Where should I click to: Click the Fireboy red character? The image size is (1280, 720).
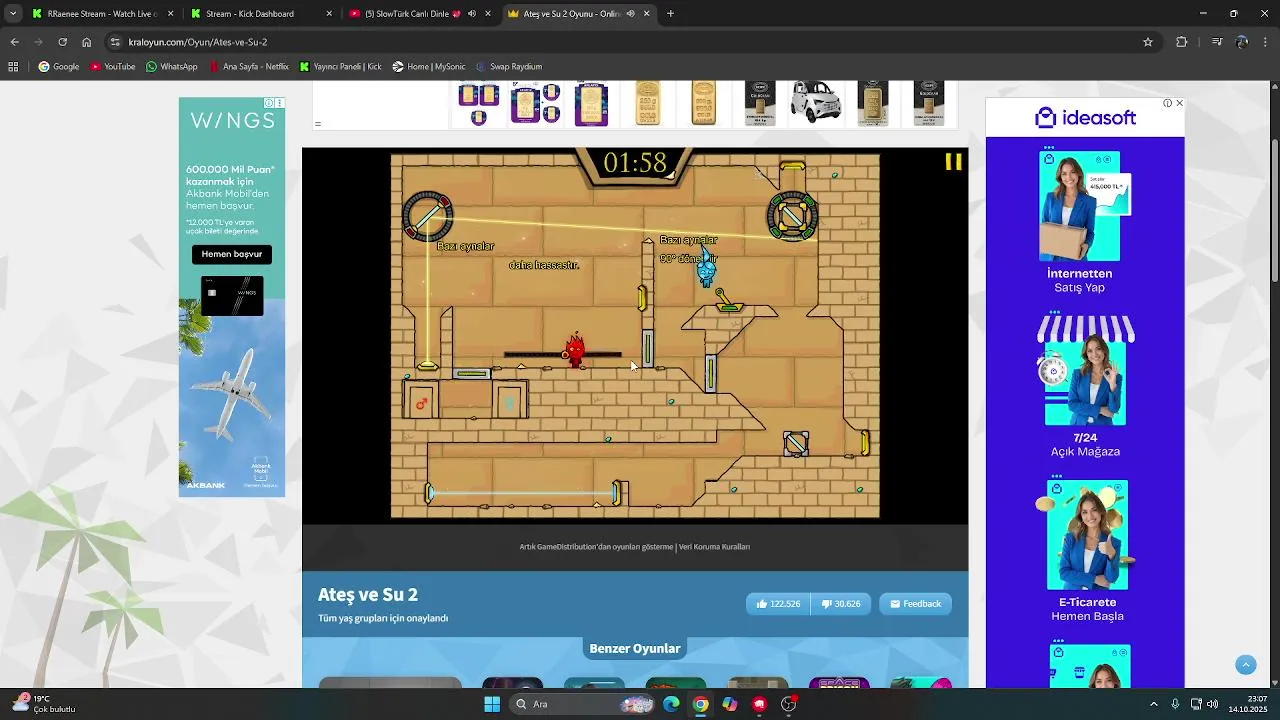[575, 349]
